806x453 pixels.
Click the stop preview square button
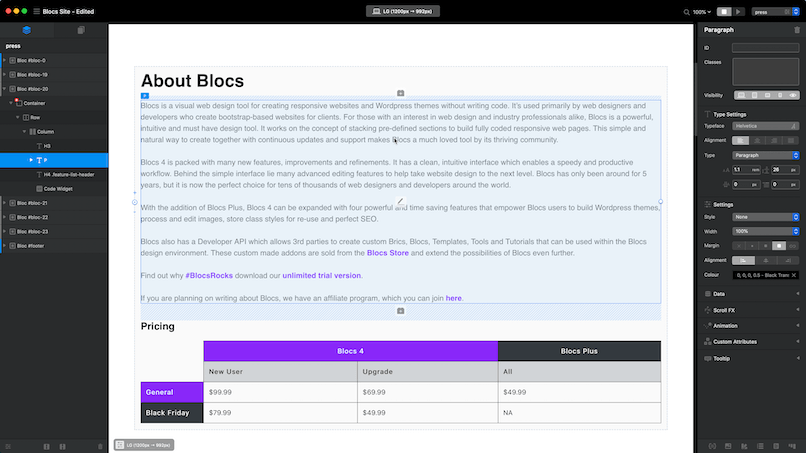[x=724, y=11]
